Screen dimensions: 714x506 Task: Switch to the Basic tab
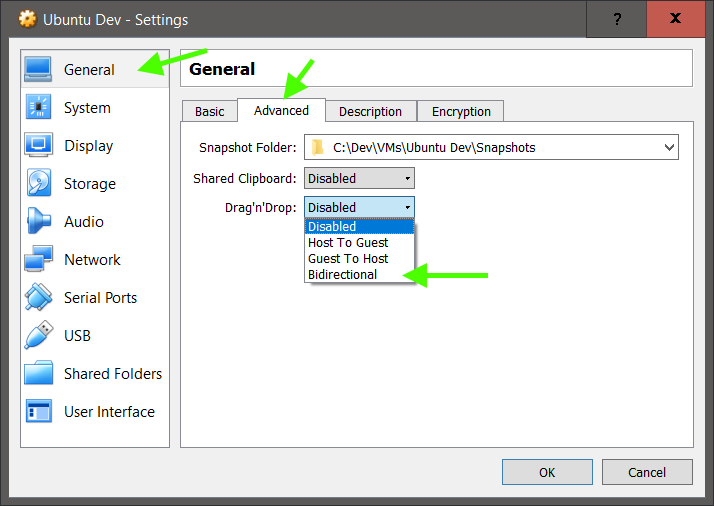[x=209, y=111]
